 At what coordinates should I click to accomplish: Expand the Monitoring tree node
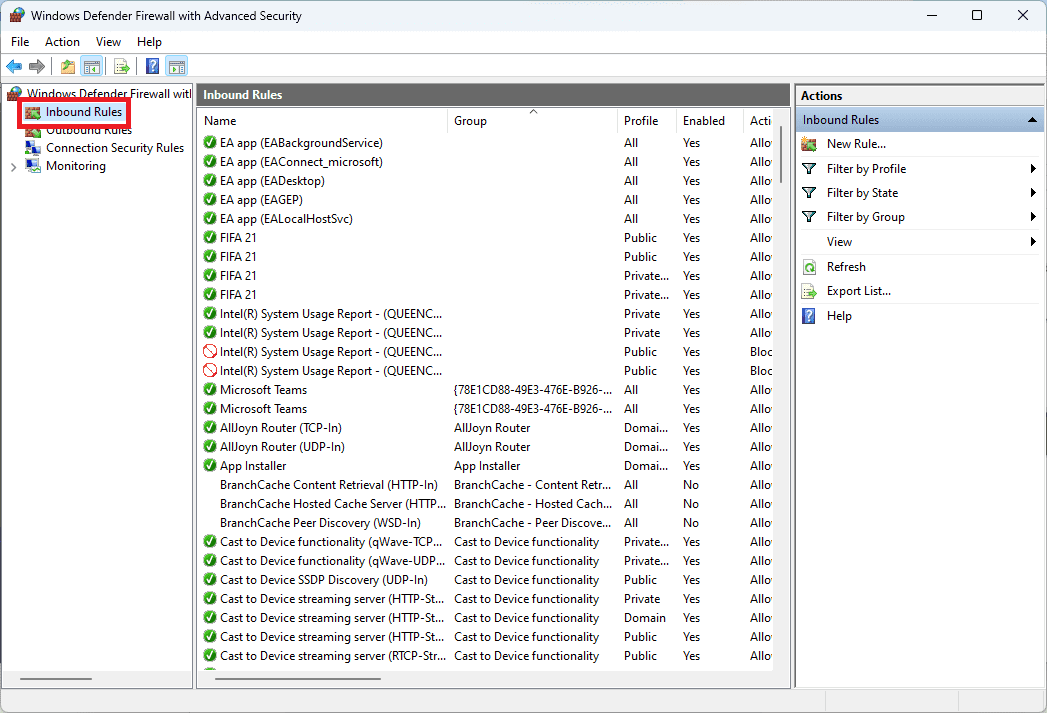click(x=13, y=167)
